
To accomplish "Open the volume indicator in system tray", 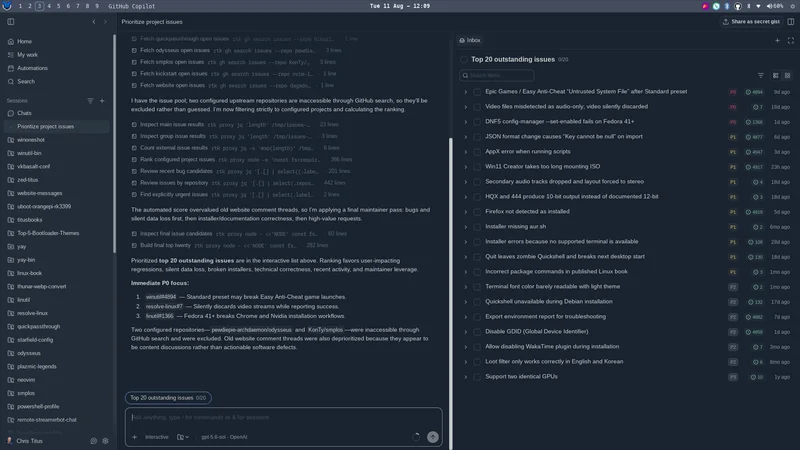I will click(774, 6).
